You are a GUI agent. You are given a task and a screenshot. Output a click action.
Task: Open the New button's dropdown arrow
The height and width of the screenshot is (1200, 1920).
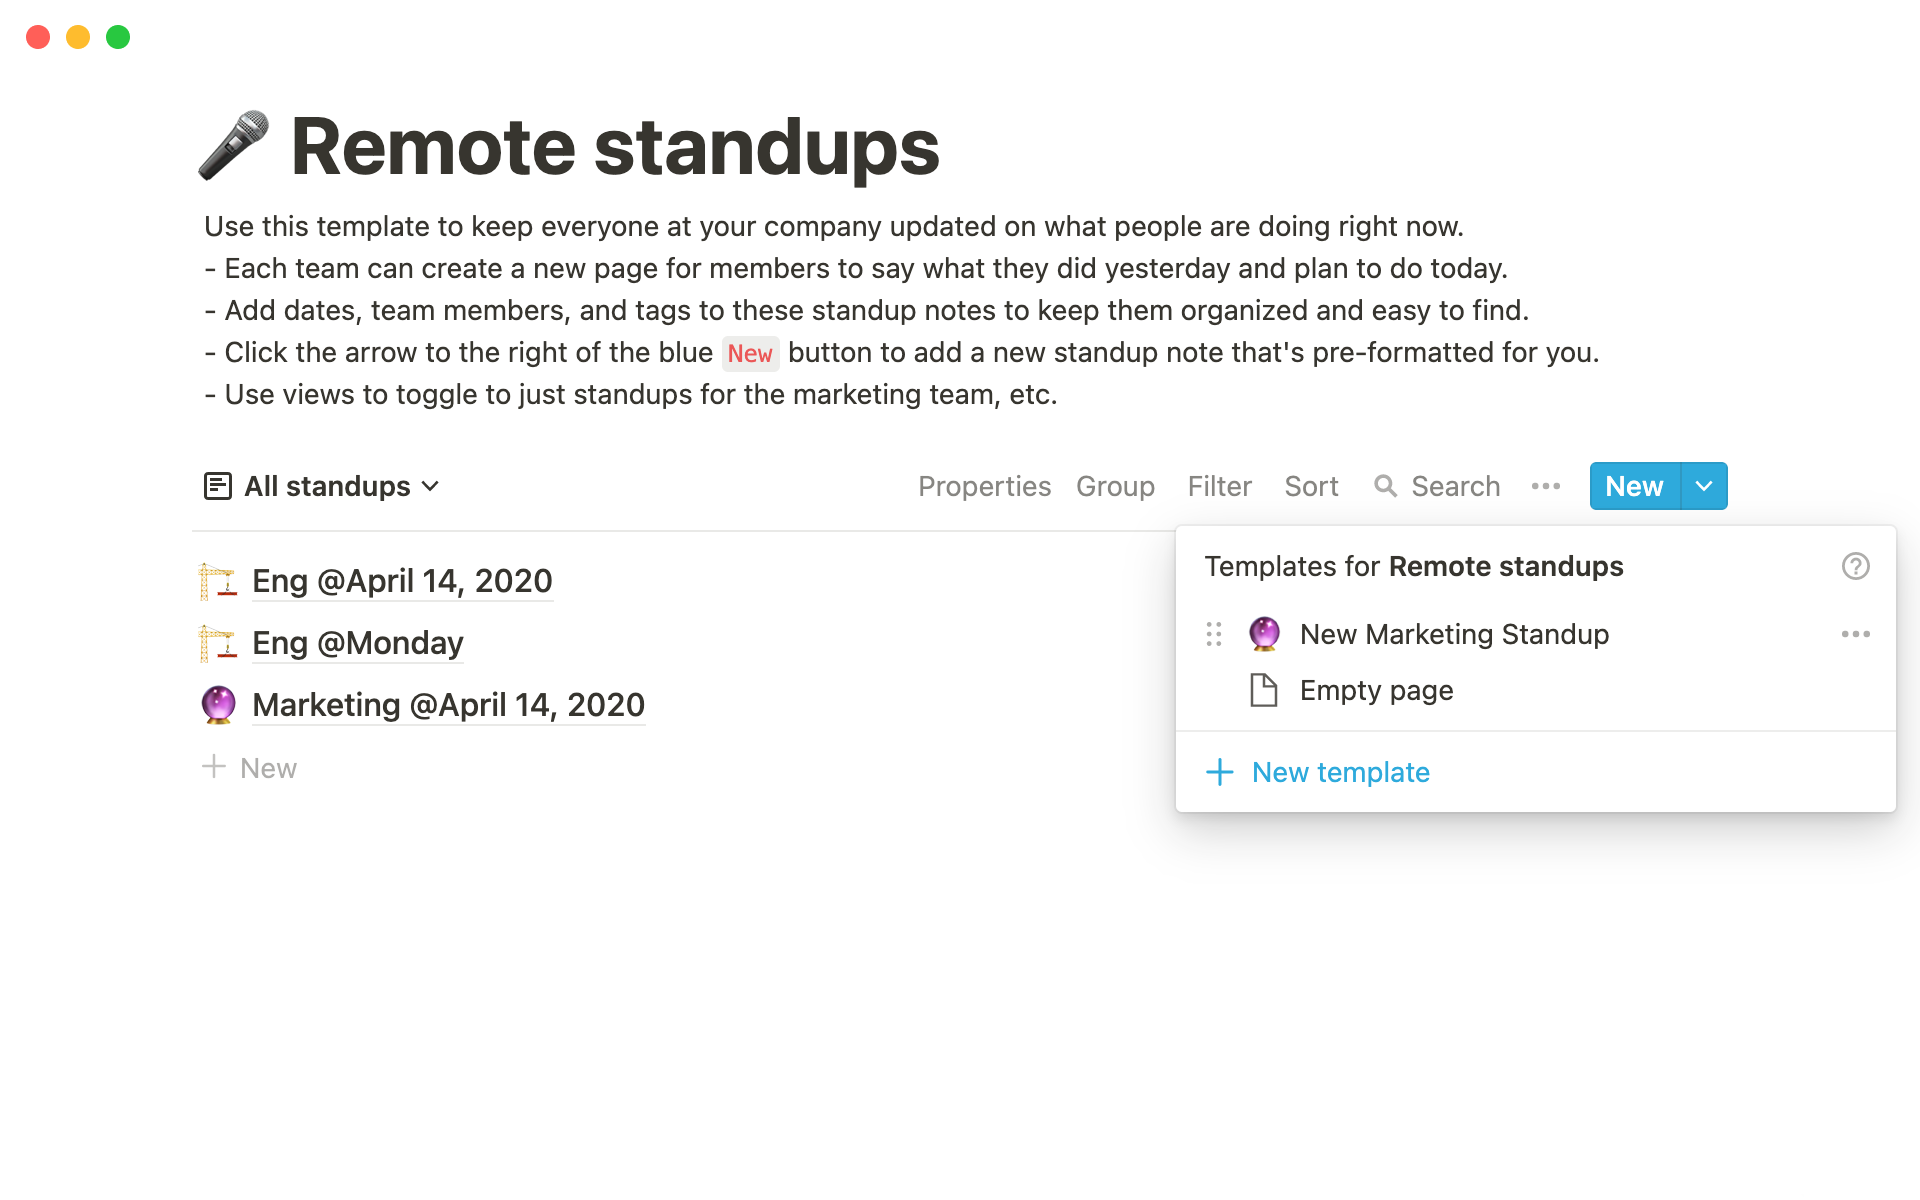tap(1703, 486)
